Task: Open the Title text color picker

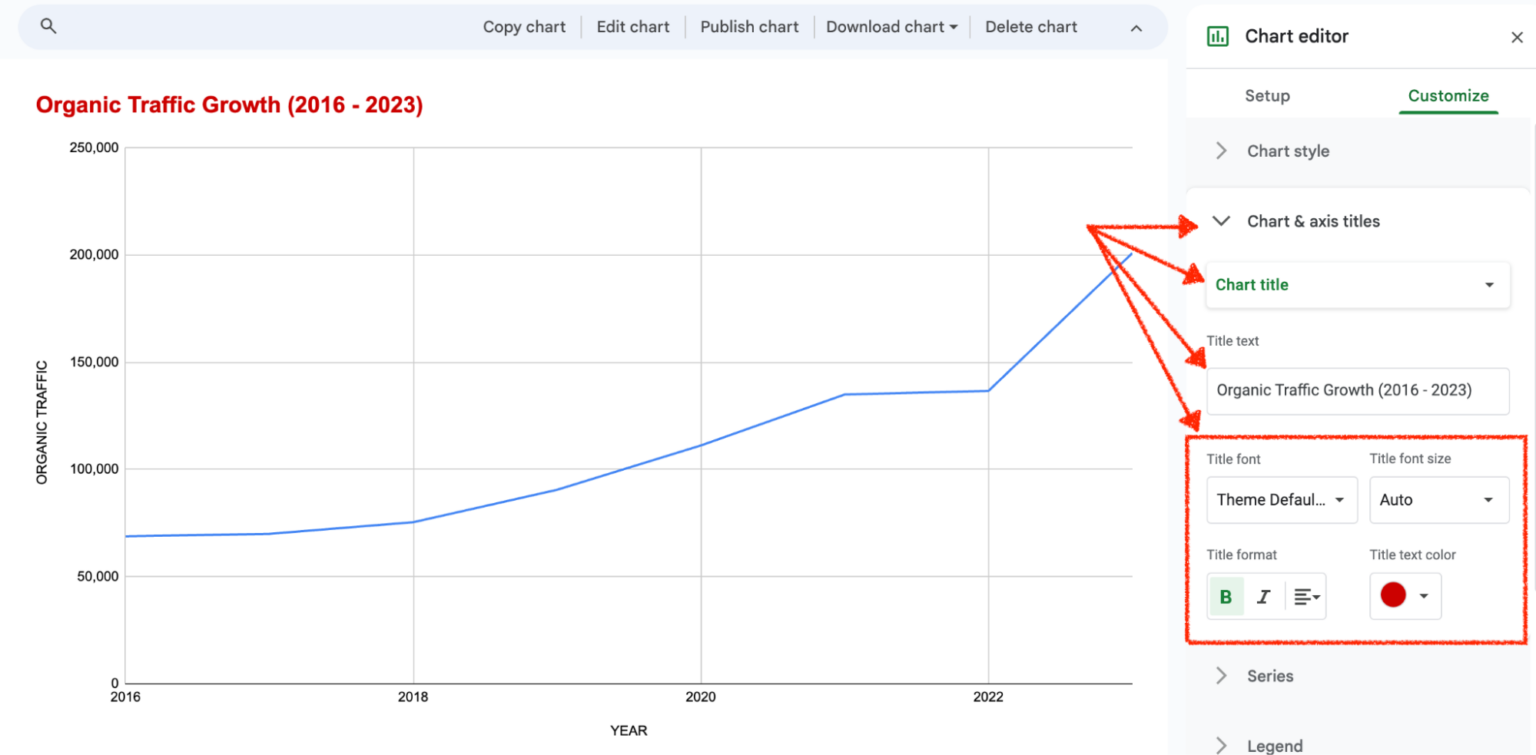Action: point(1404,596)
